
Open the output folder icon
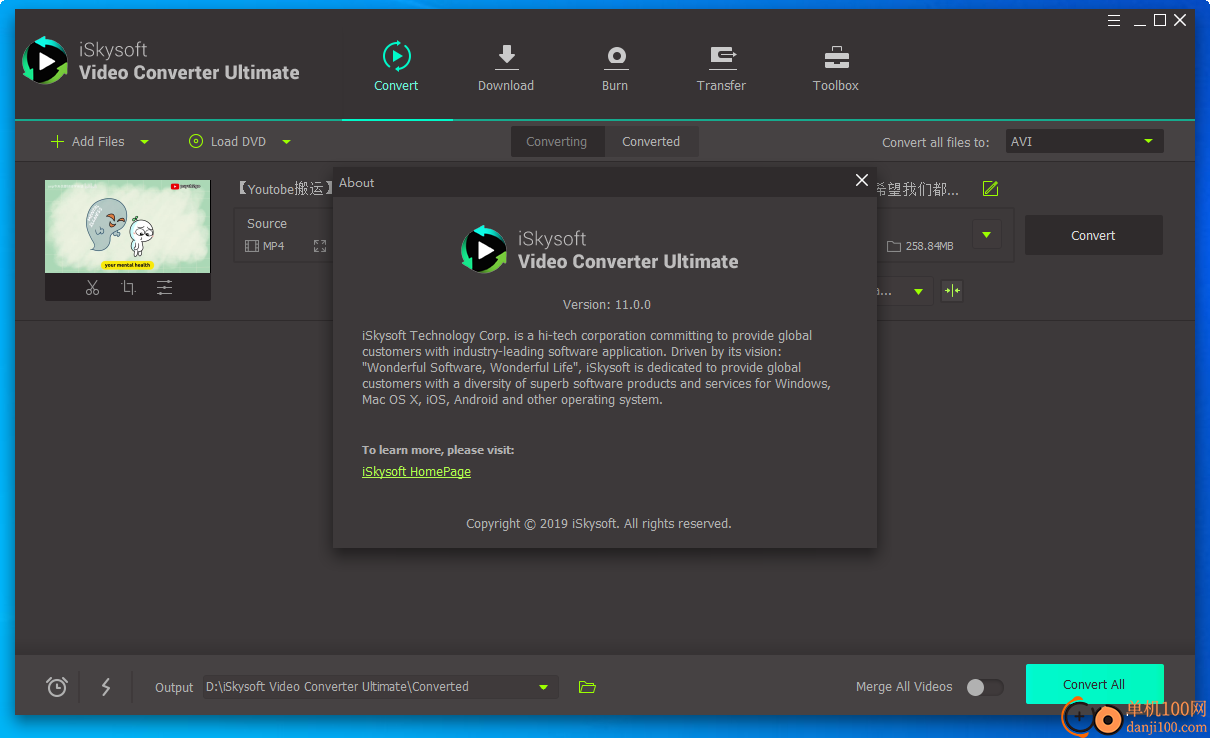(x=587, y=687)
